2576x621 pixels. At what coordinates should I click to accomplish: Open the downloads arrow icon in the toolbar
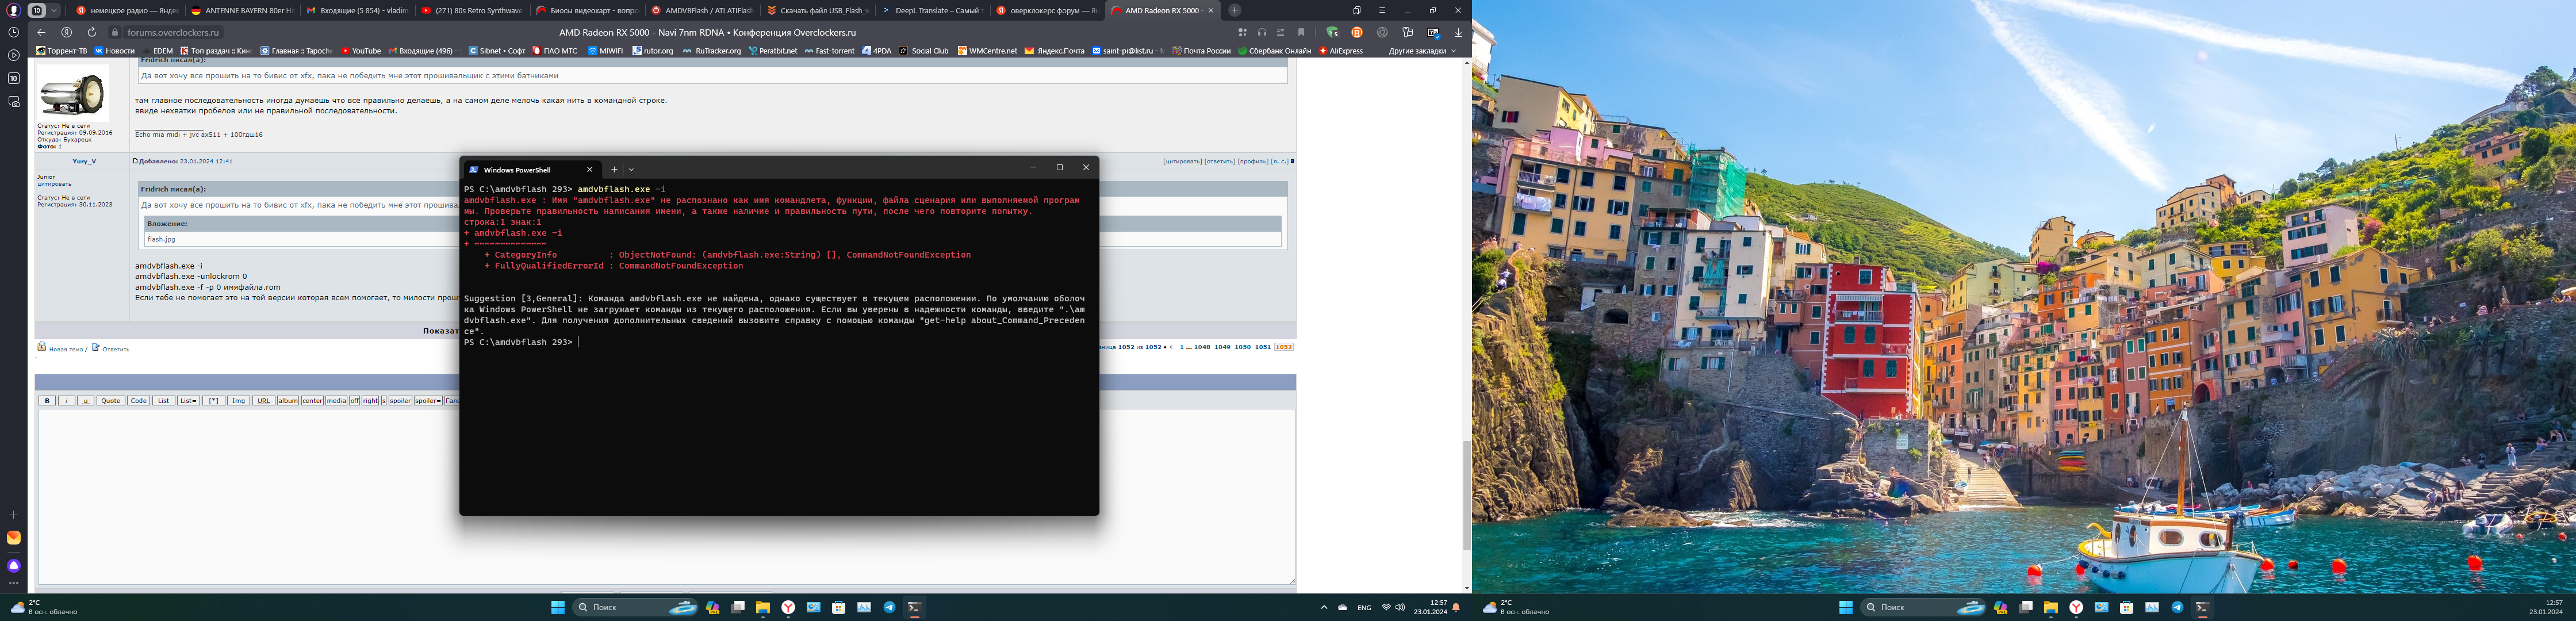1458,32
